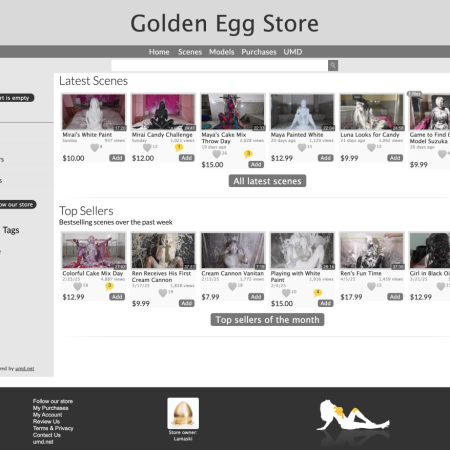Click heart icon on Ren's Fun Time
Viewport: 450px width, 450px height.
pyautogui.click(x=371, y=286)
